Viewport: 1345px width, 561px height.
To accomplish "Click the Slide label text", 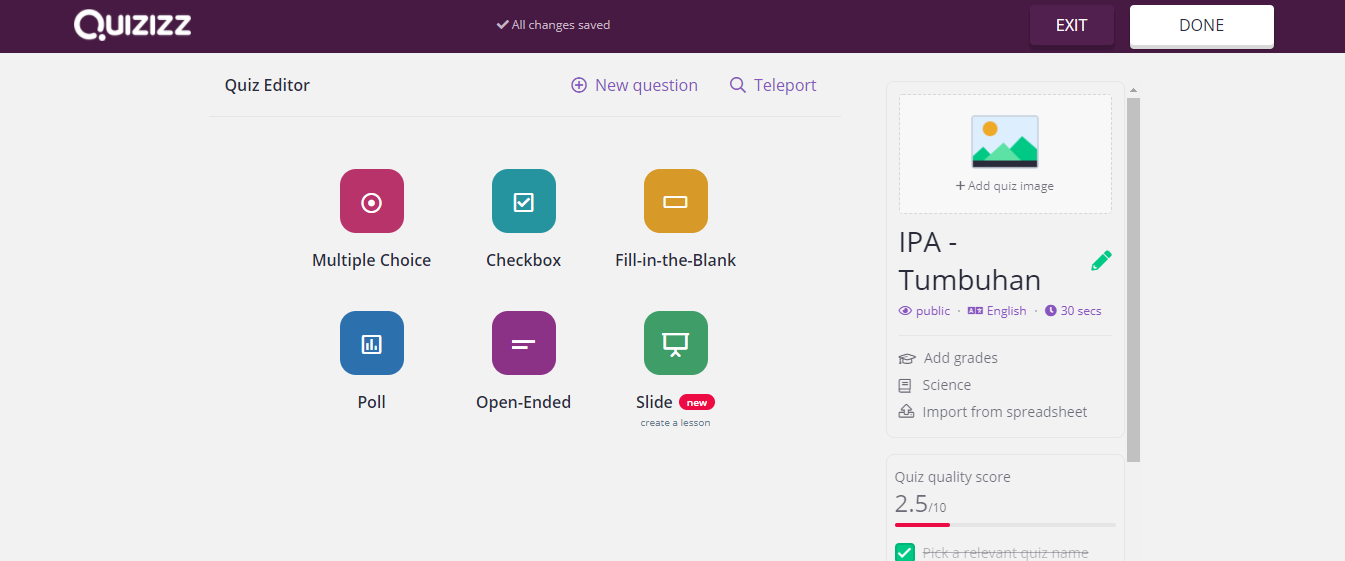I will coord(654,402).
